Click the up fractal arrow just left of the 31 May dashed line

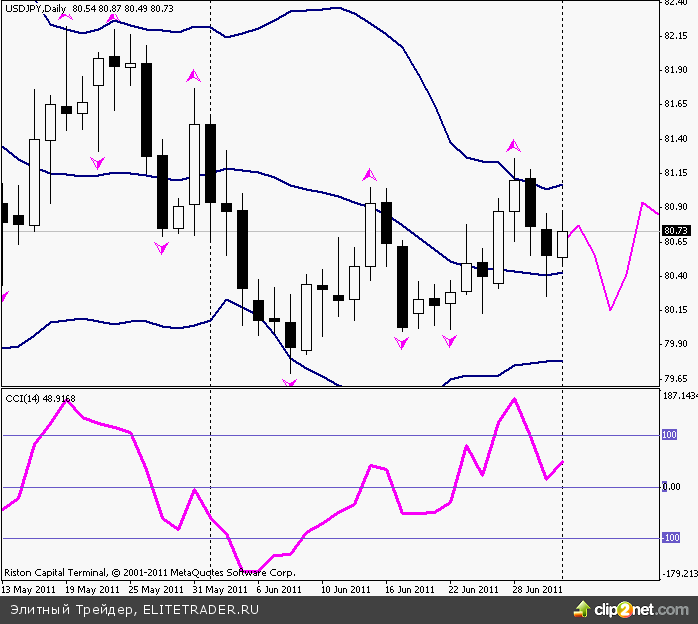(194, 75)
